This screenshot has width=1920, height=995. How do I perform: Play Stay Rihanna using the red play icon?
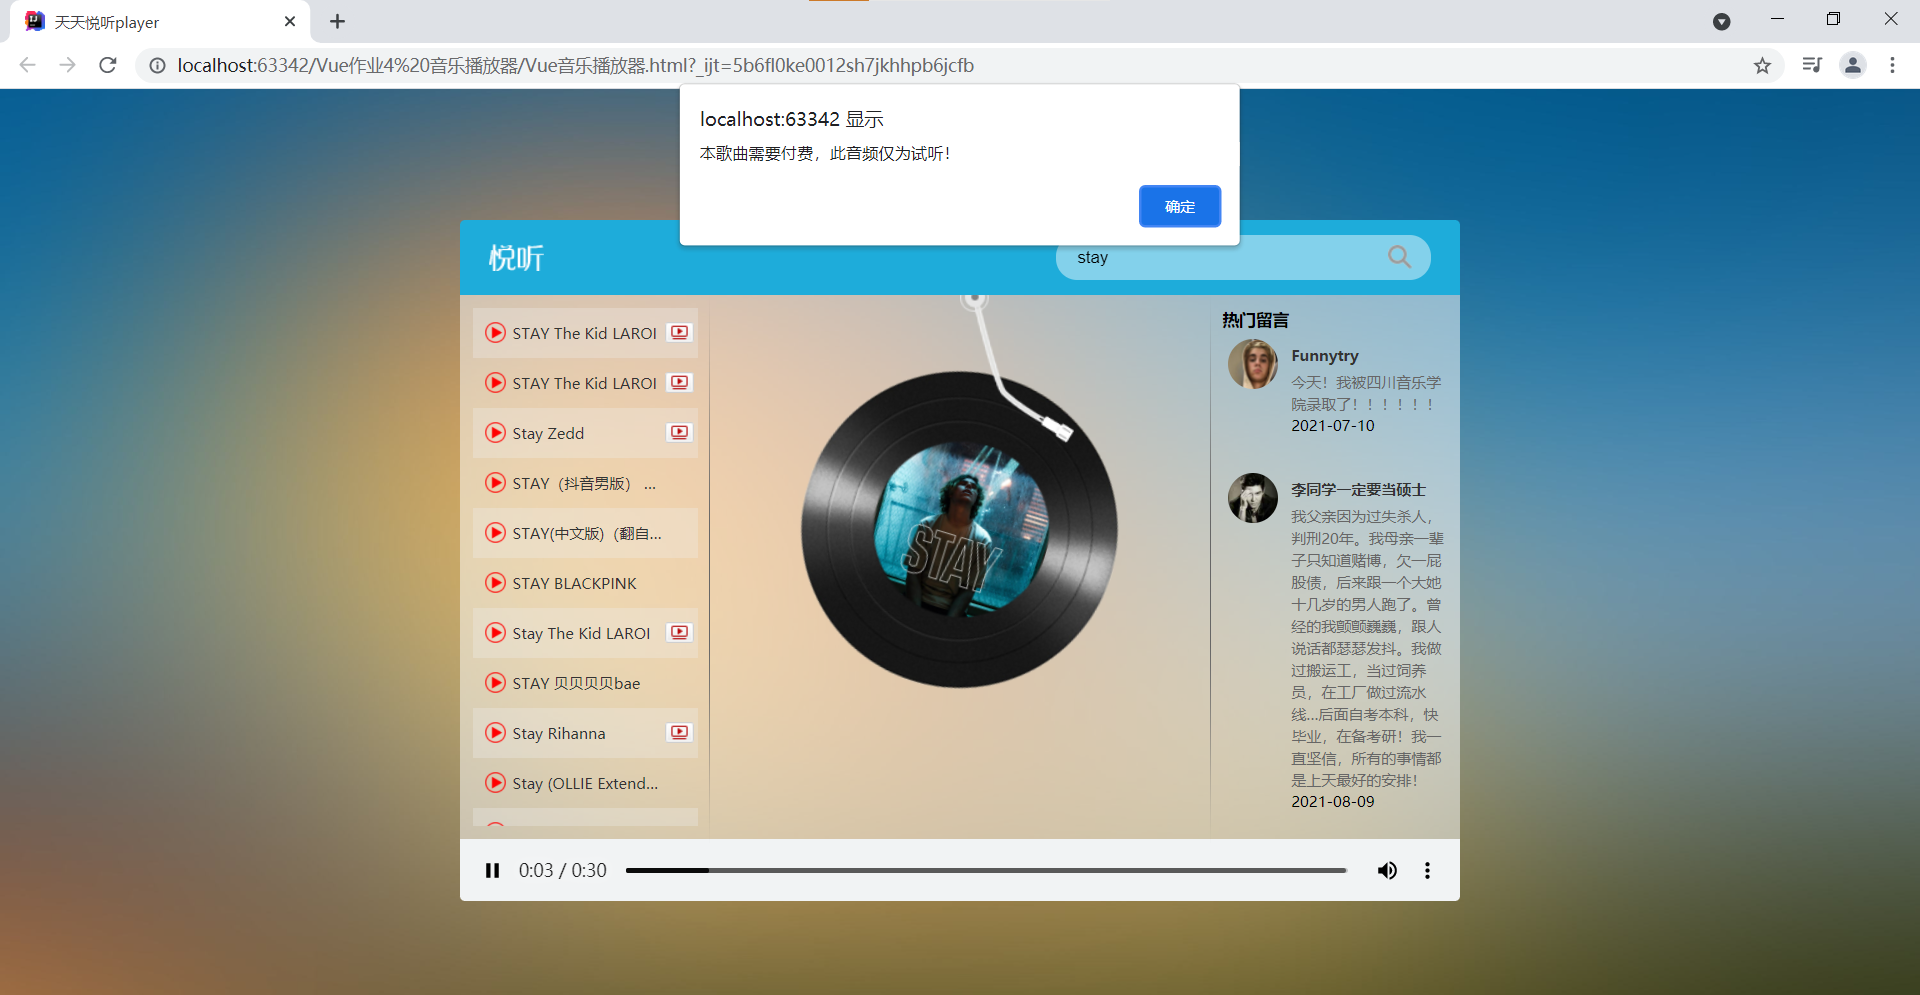tap(495, 733)
